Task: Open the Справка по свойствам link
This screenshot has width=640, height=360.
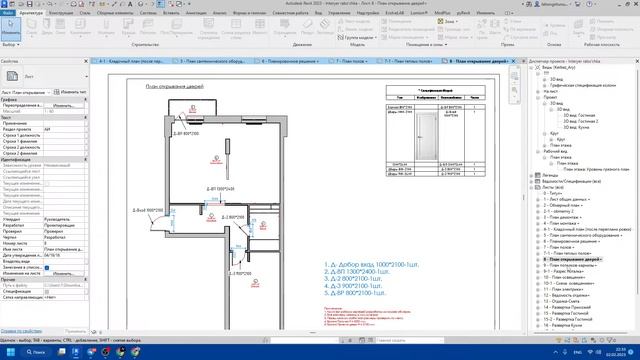Action: click(x=21, y=331)
